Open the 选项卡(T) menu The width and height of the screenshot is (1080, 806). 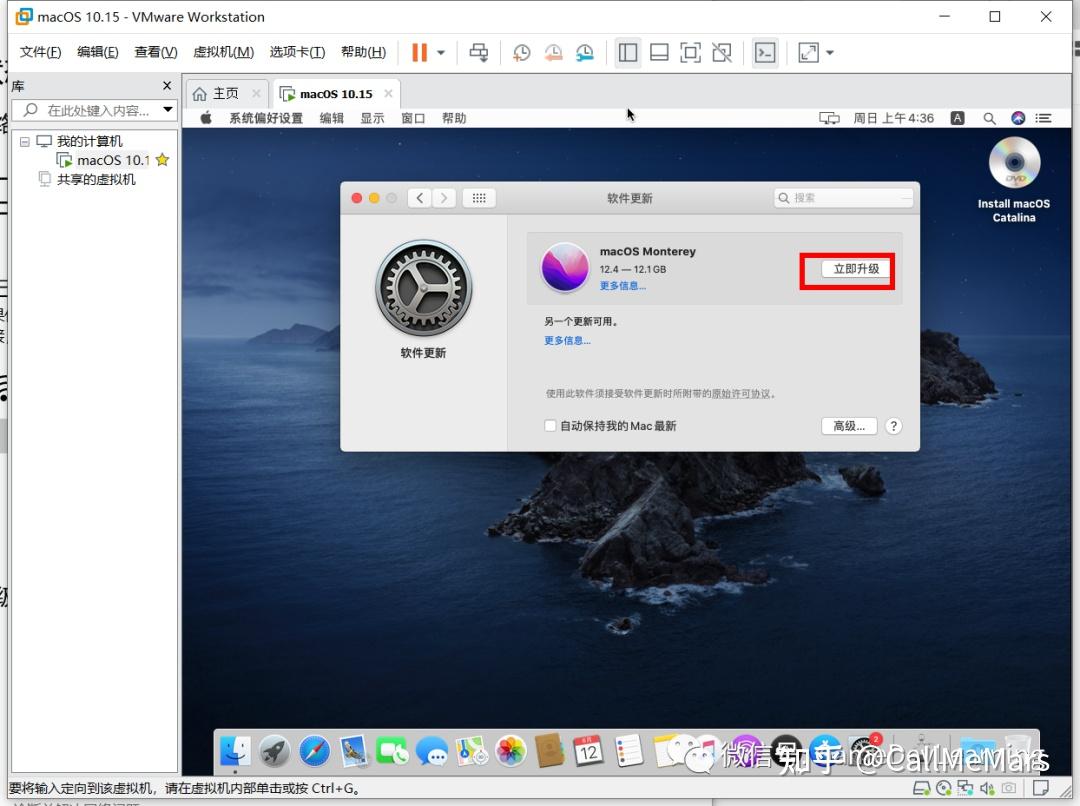pyautogui.click(x=297, y=52)
